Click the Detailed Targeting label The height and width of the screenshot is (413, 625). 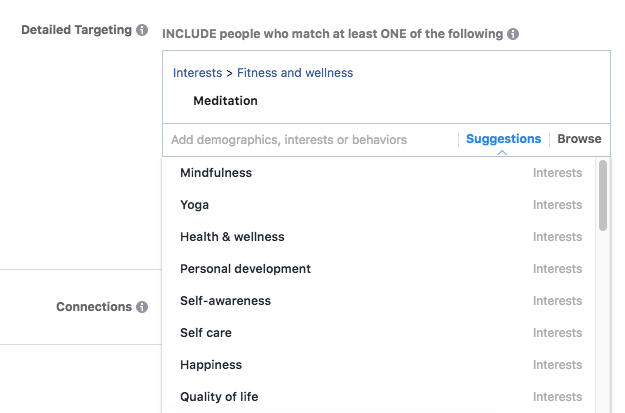click(x=77, y=30)
